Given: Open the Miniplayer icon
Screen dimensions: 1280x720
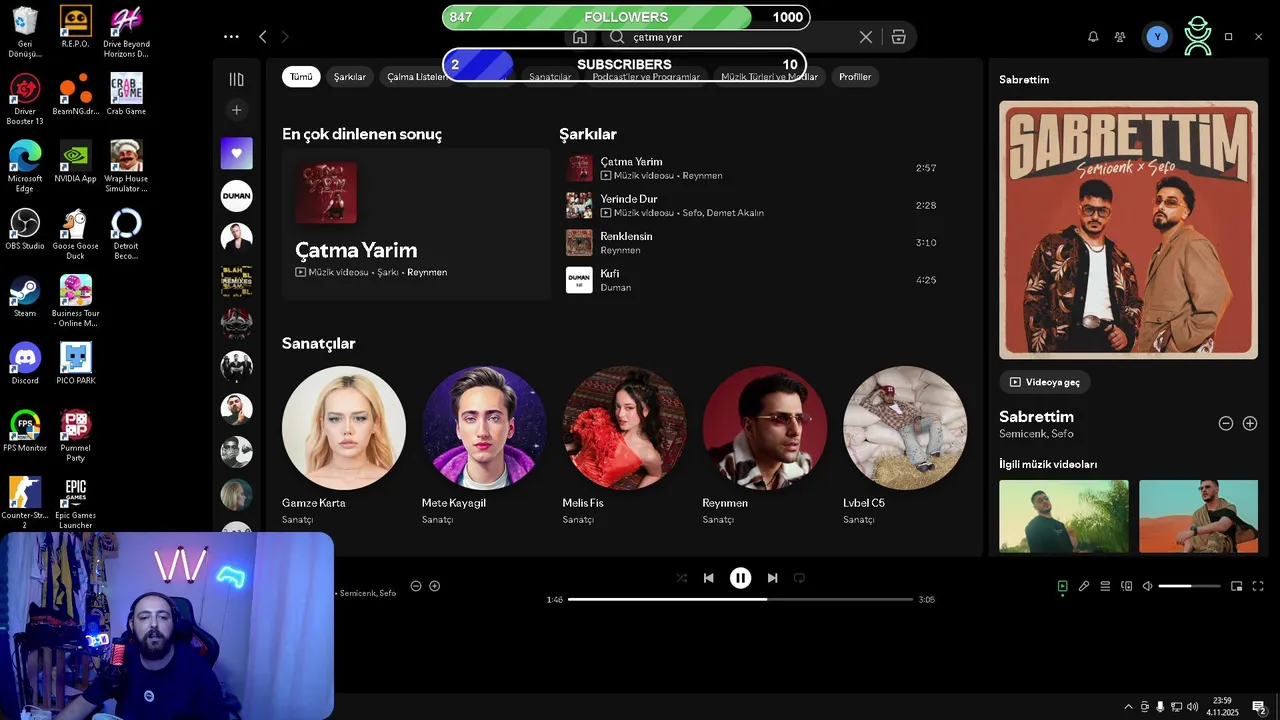Looking at the screenshot, I should pos(1237,586).
